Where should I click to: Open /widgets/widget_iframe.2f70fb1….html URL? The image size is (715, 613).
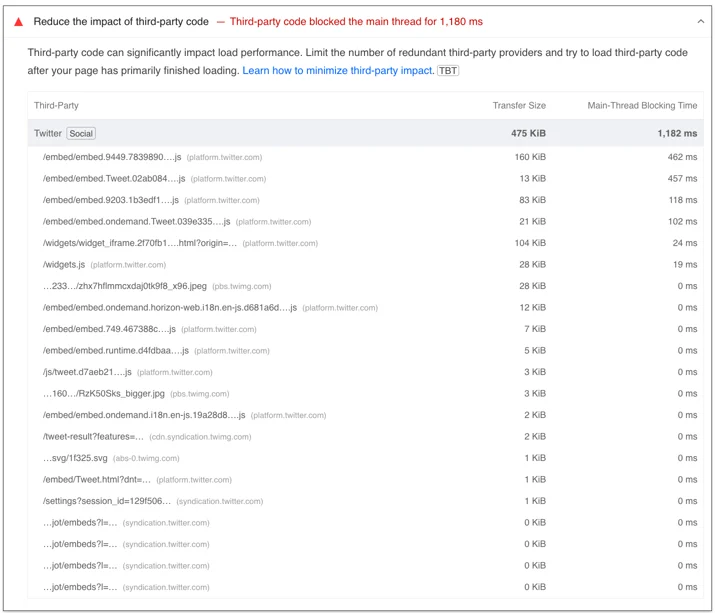[x=140, y=243]
